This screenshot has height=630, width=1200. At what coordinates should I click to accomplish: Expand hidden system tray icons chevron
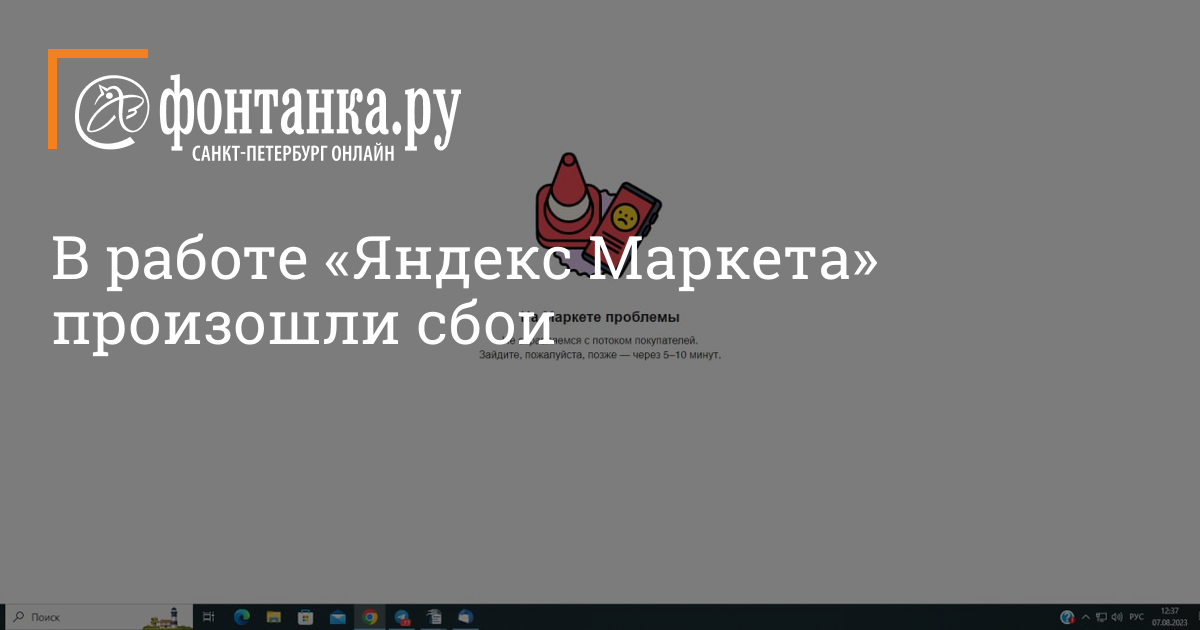pos(1086,617)
